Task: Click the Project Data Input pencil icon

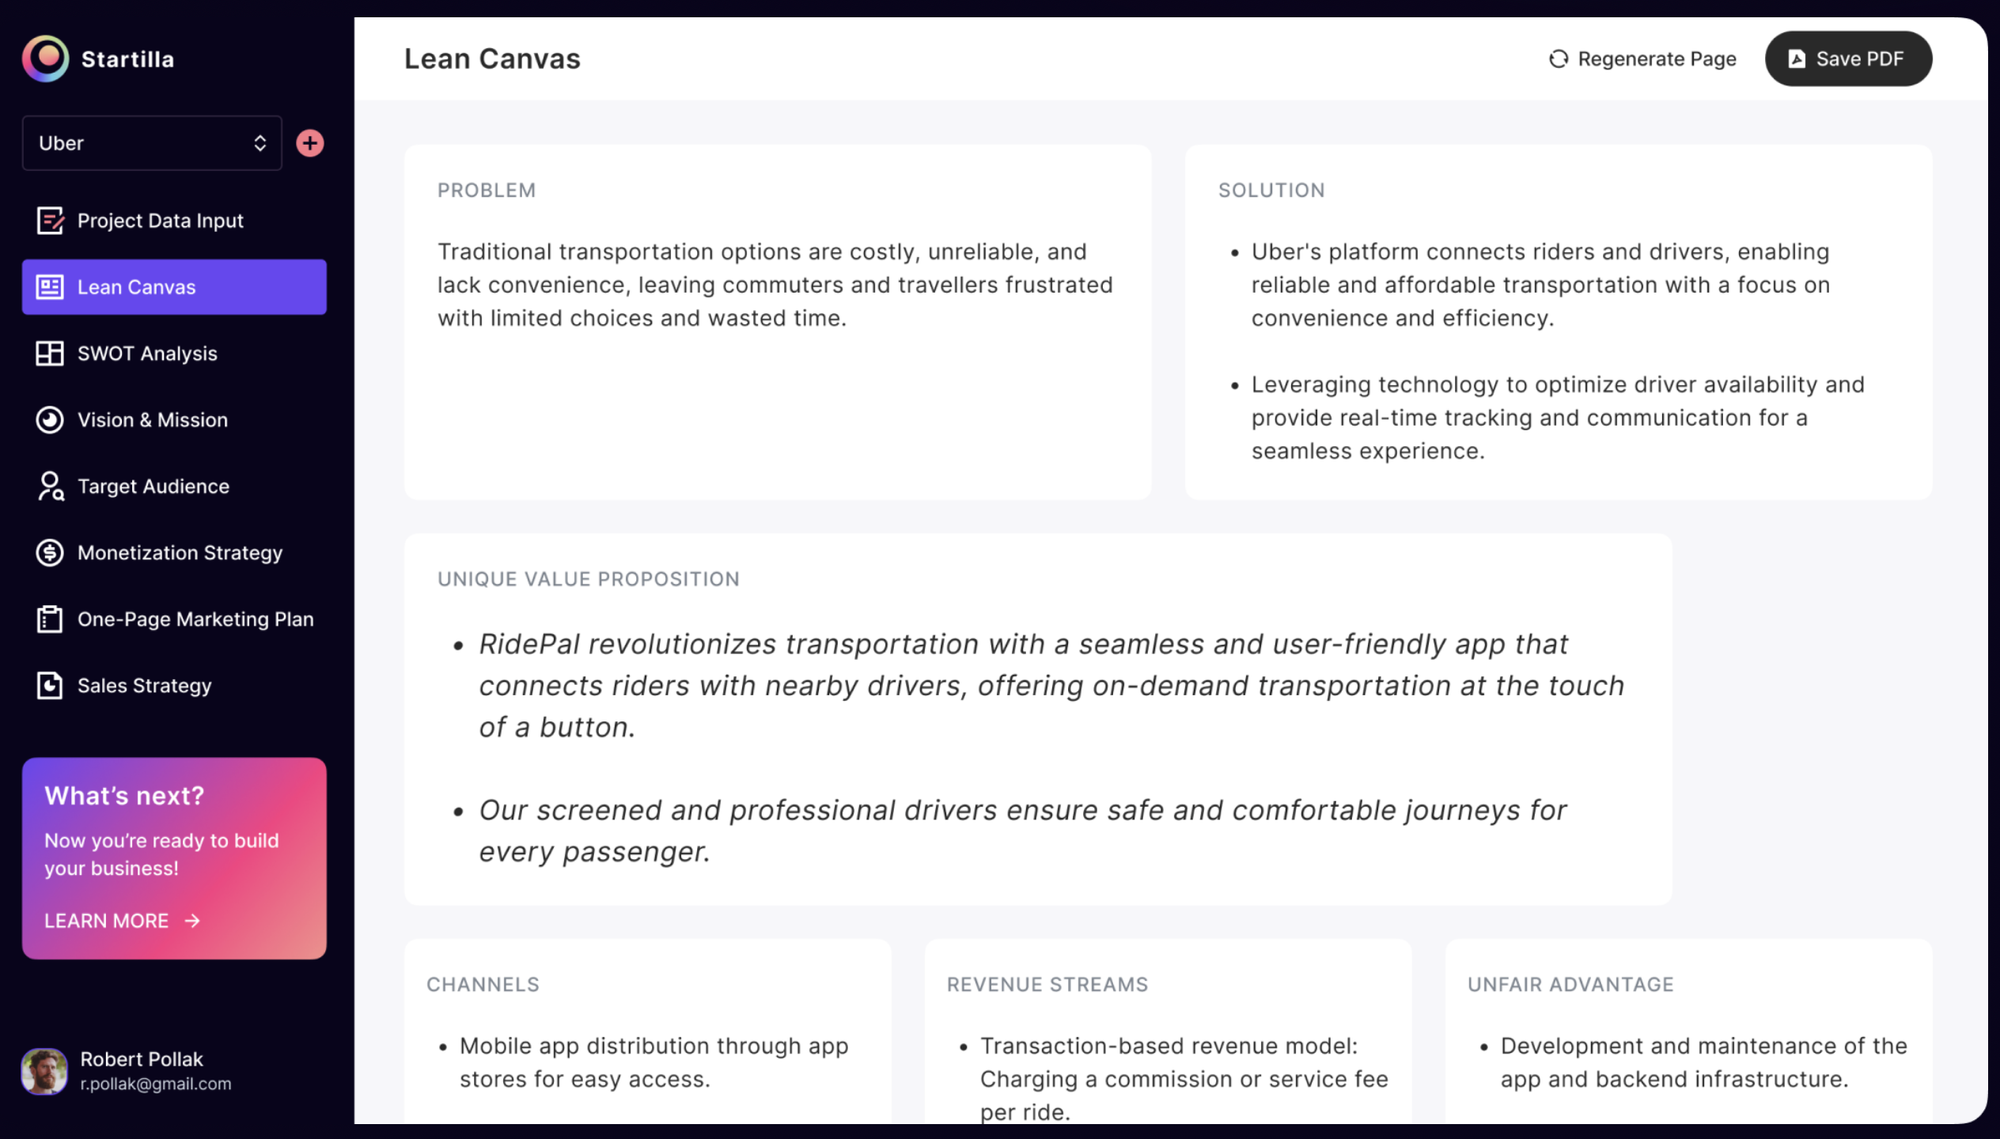Action: (50, 221)
